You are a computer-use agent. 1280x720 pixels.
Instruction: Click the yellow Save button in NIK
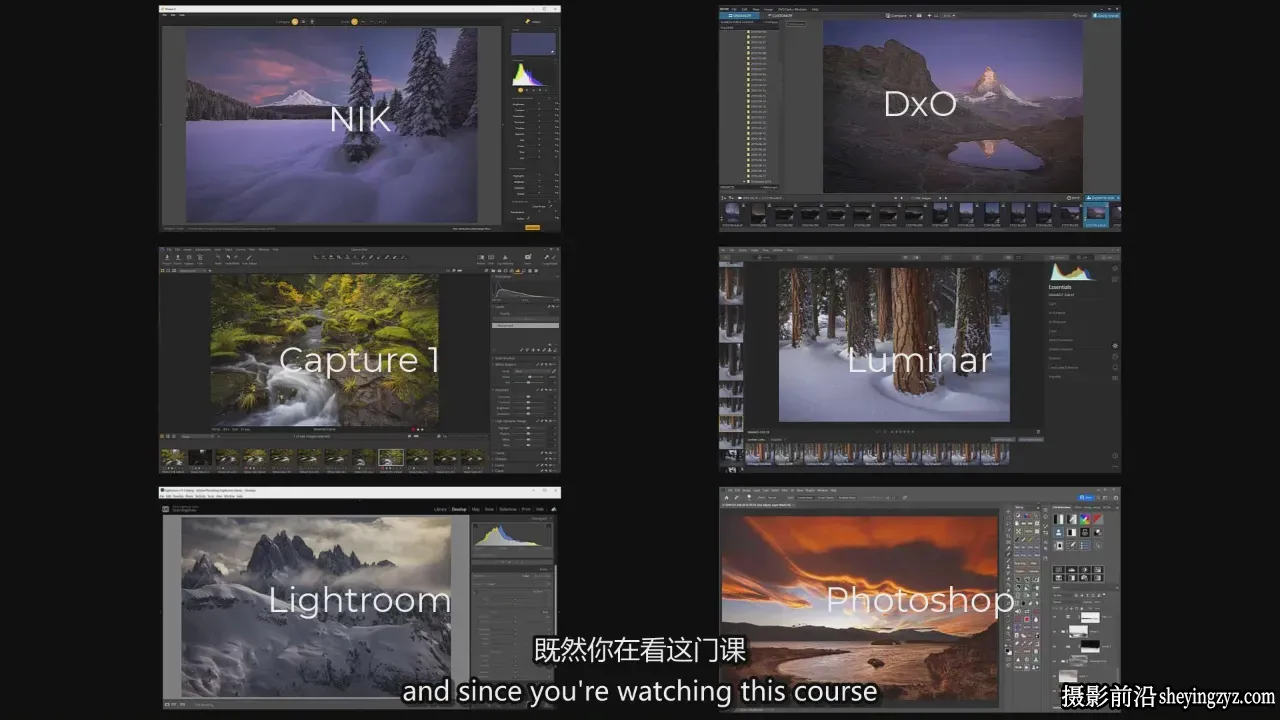click(x=532, y=227)
